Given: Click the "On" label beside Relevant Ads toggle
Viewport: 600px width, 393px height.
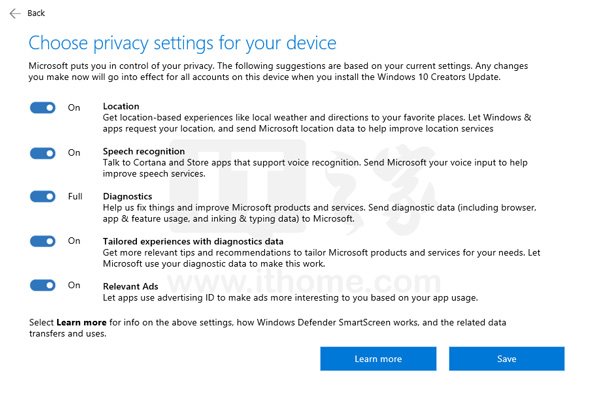Looking at the screenshot, I should 74,285.
